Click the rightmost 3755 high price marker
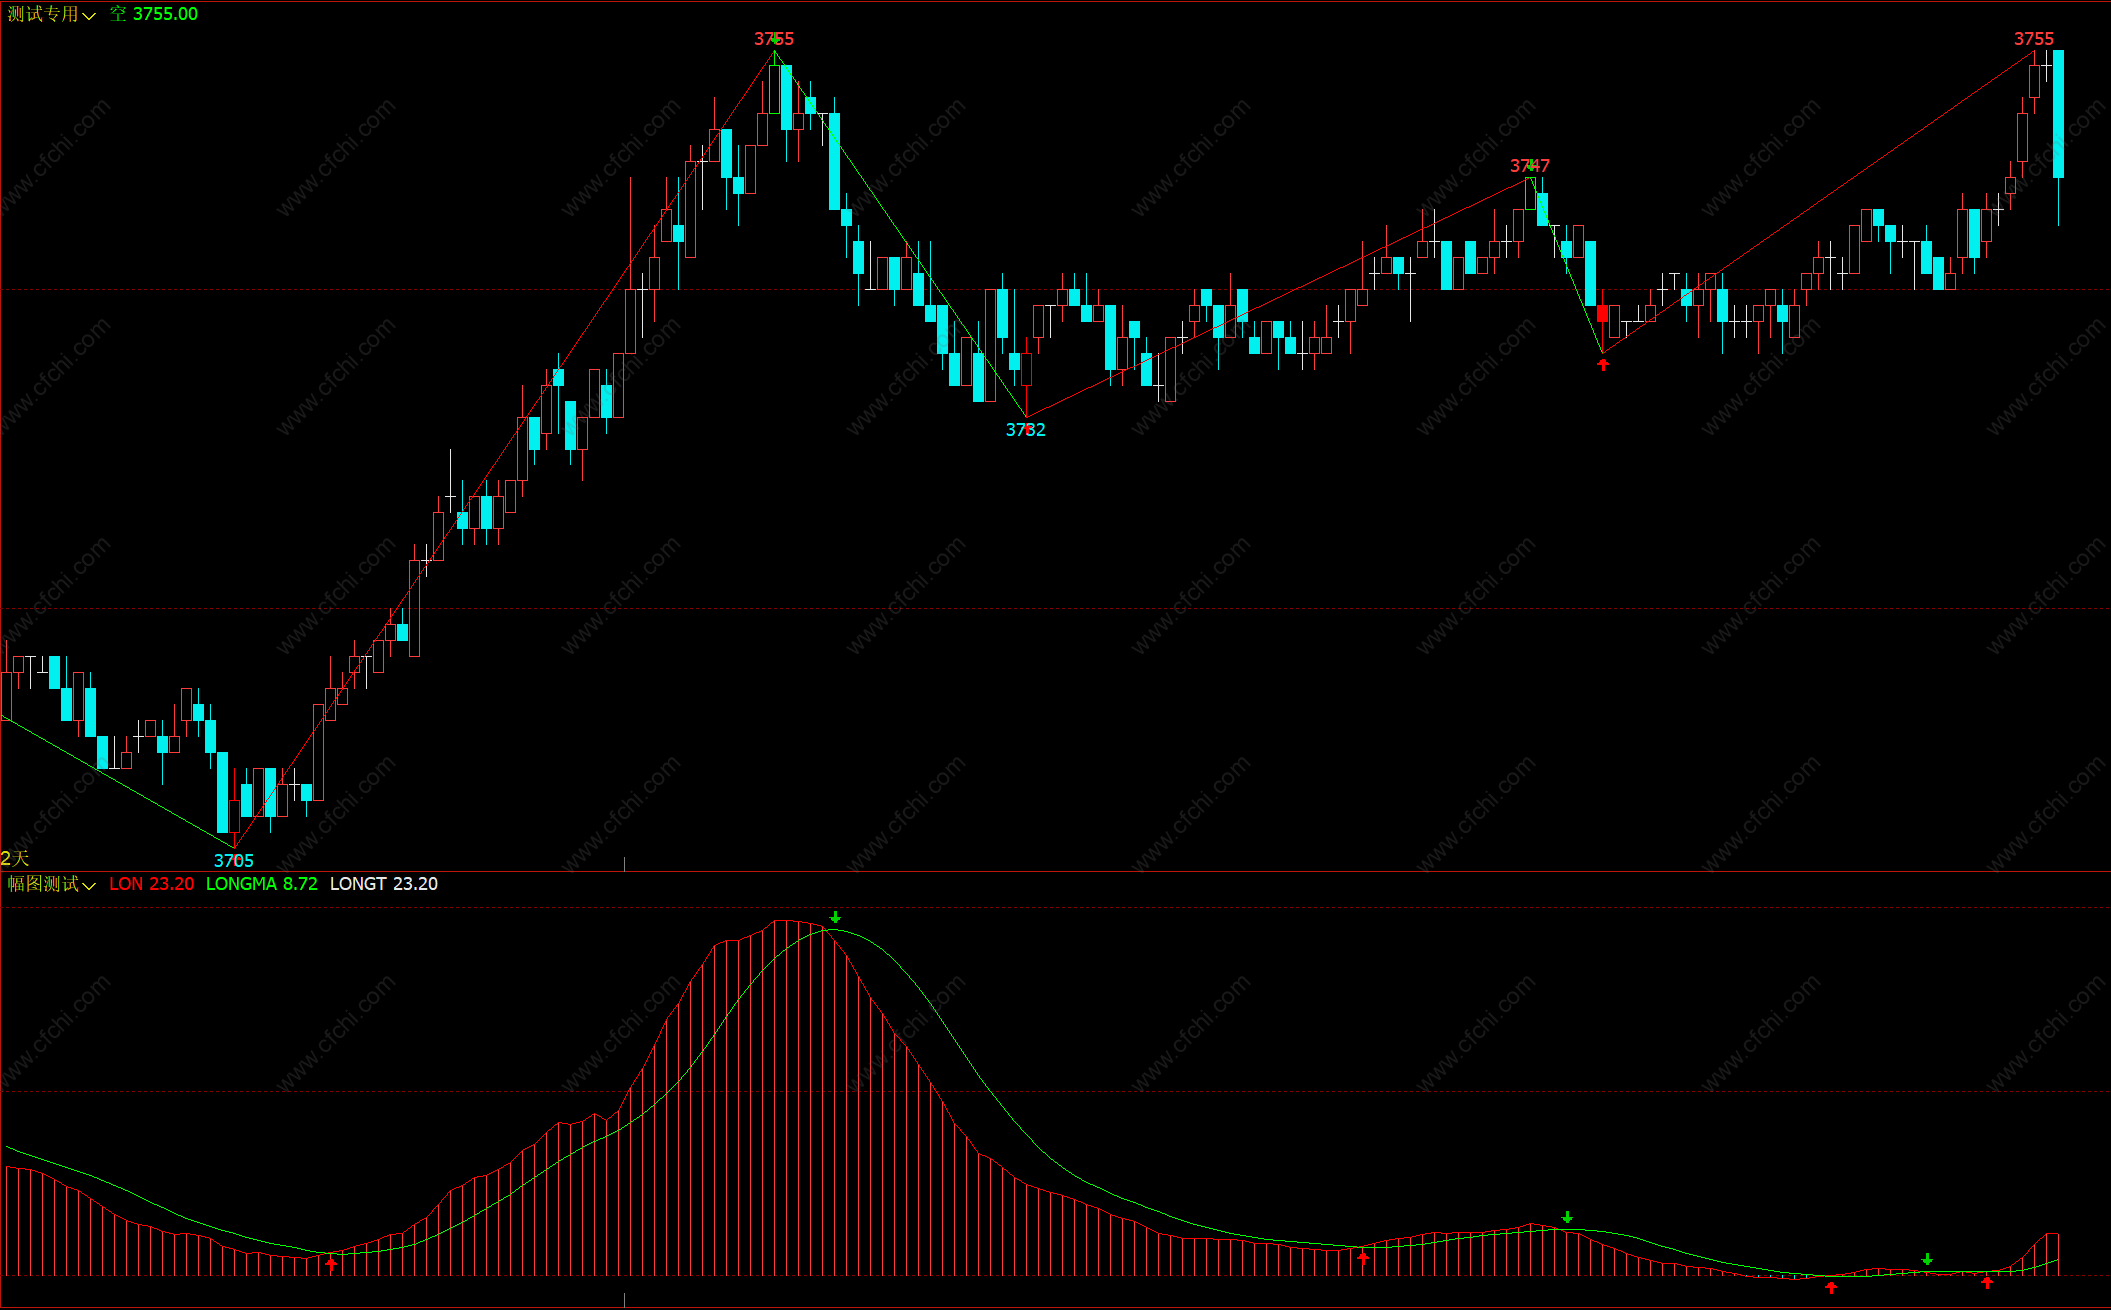This screenshot has width=2111, height=1310. pyautogui.click(x=2033, y=39)
